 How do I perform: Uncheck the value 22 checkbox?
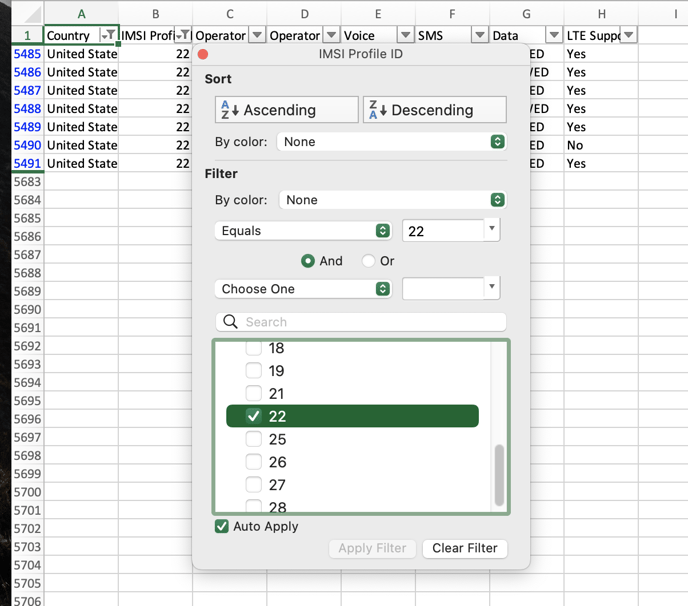pyautogui.click(x=254, y=416)
